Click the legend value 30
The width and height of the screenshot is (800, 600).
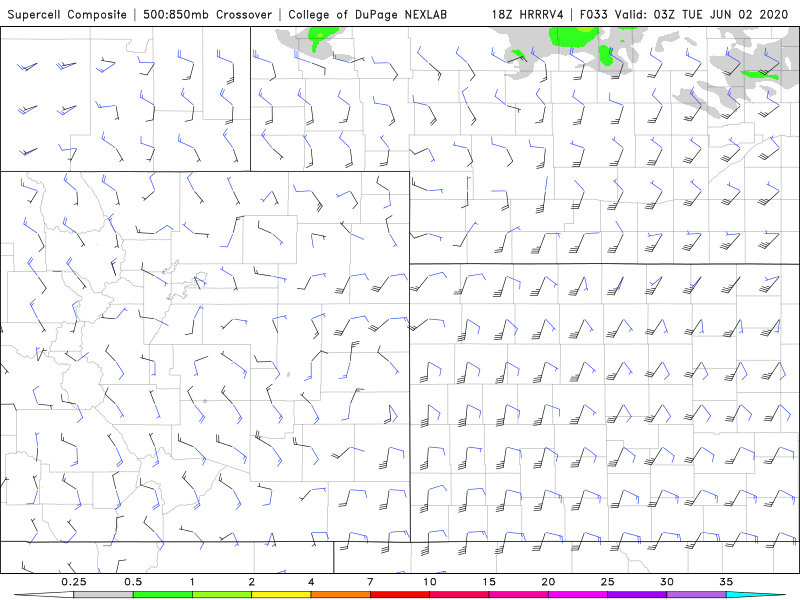tap(667, 582)
